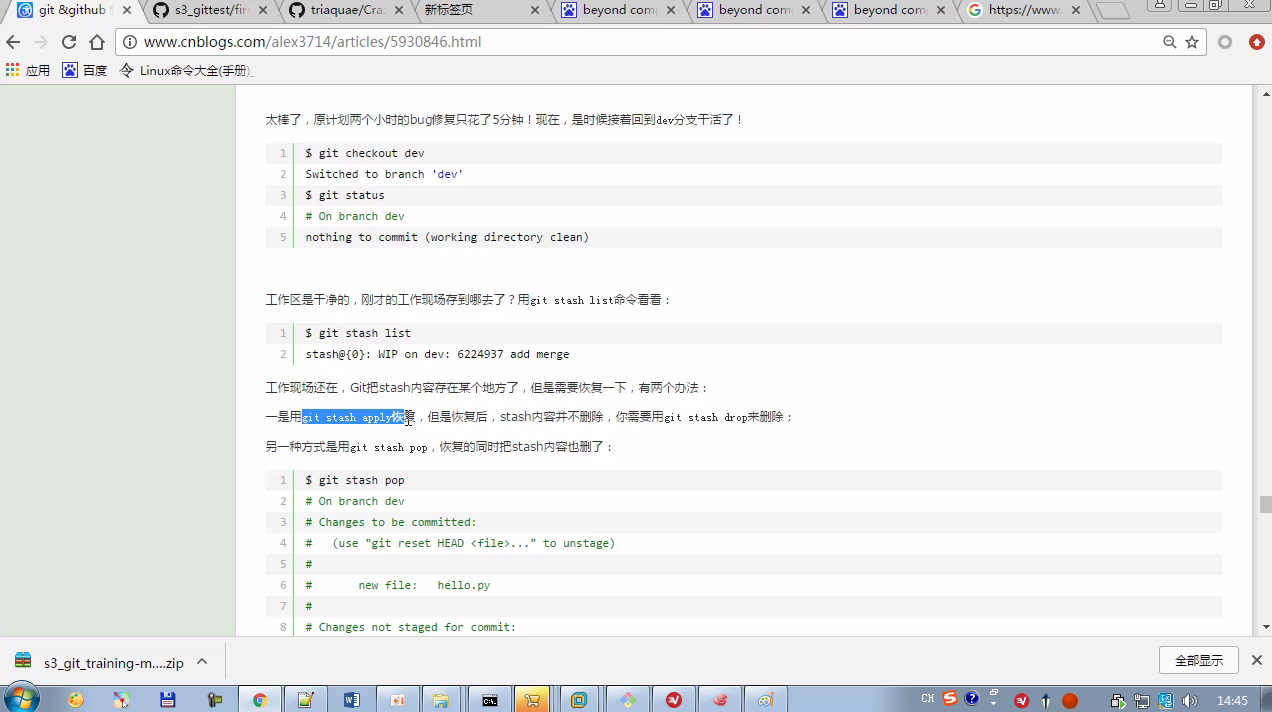
Task: Open a new tab with the new-tab button
Action: pyautogui.click(x=1112, y=11)
